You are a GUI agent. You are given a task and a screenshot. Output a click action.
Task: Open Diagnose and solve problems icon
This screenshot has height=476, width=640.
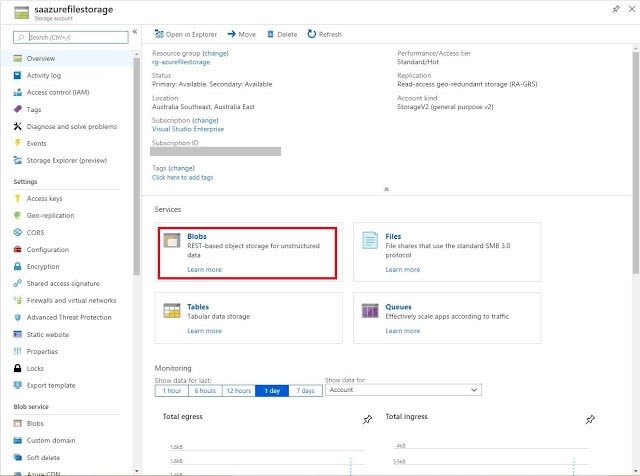(x=17, y=127)
